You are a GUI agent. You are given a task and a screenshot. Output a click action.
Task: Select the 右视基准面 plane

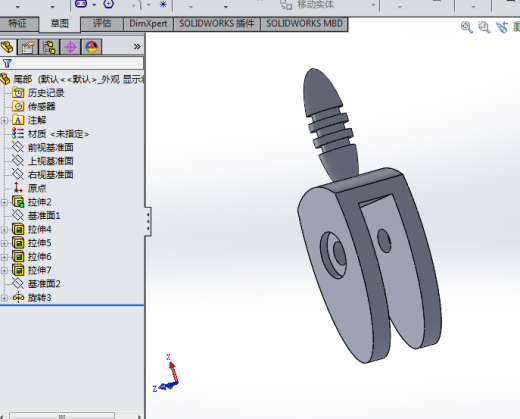pos(50,175)
